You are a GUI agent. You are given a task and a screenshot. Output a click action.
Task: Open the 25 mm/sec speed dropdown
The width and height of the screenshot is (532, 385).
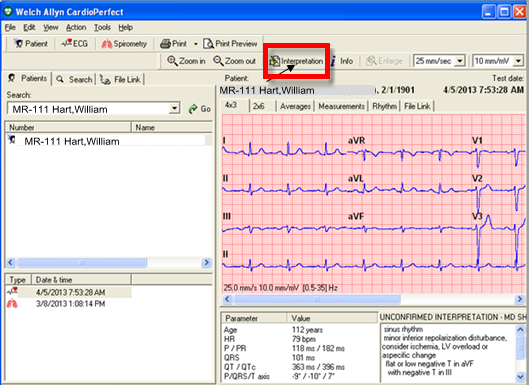tap(460, 61)
